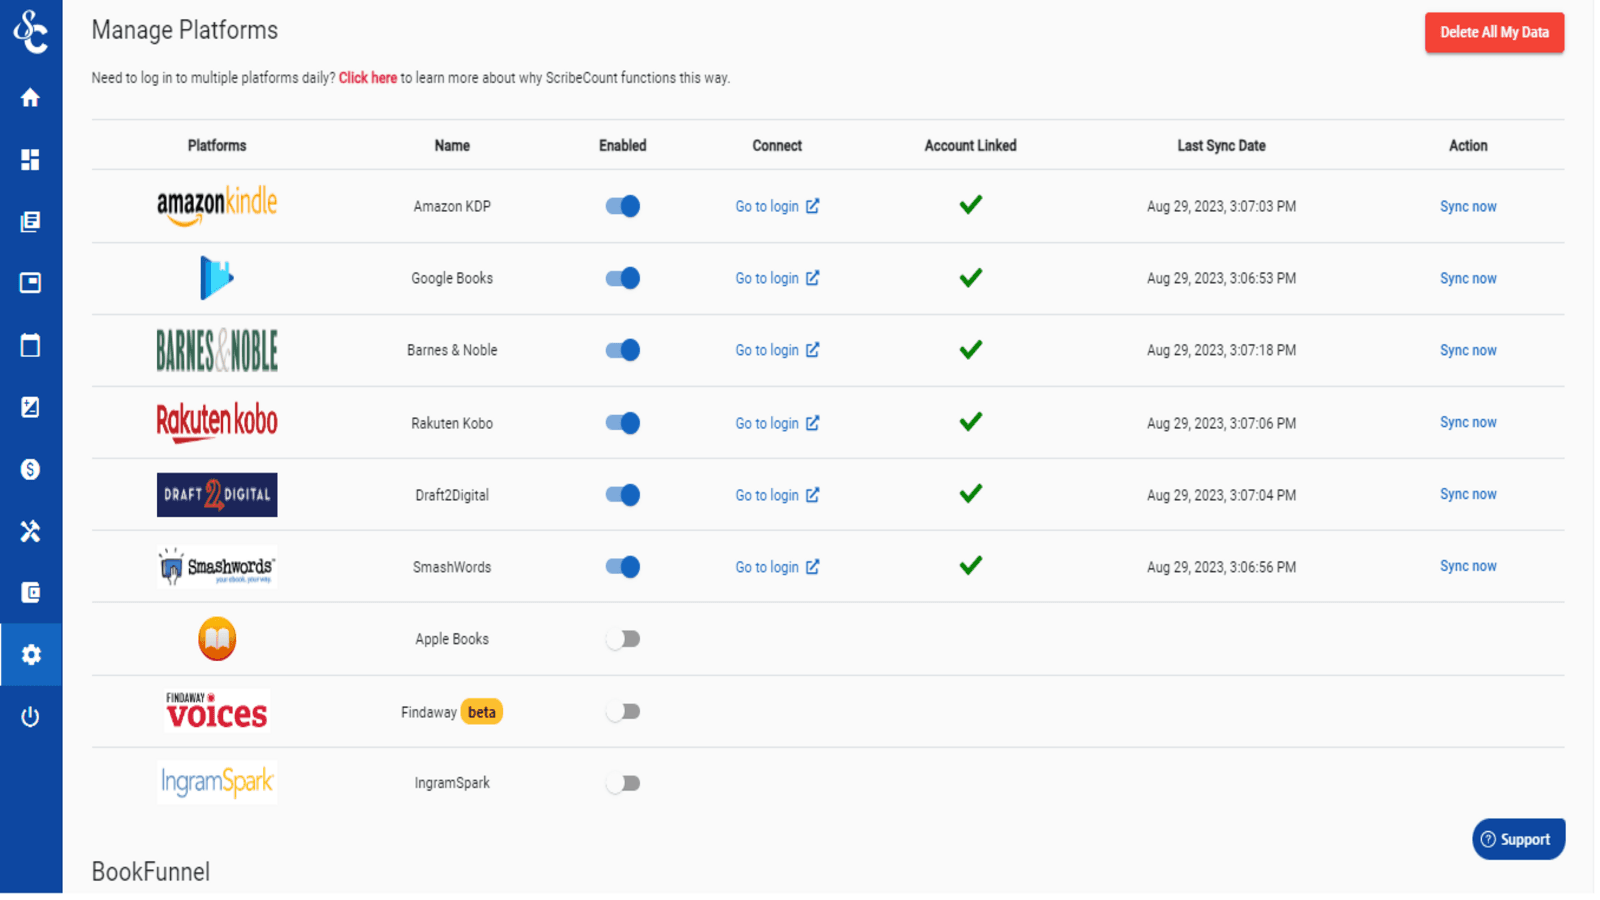Click the crossed tools icon in sidebar
The image size is (1600, 900).
click(30, 531)
